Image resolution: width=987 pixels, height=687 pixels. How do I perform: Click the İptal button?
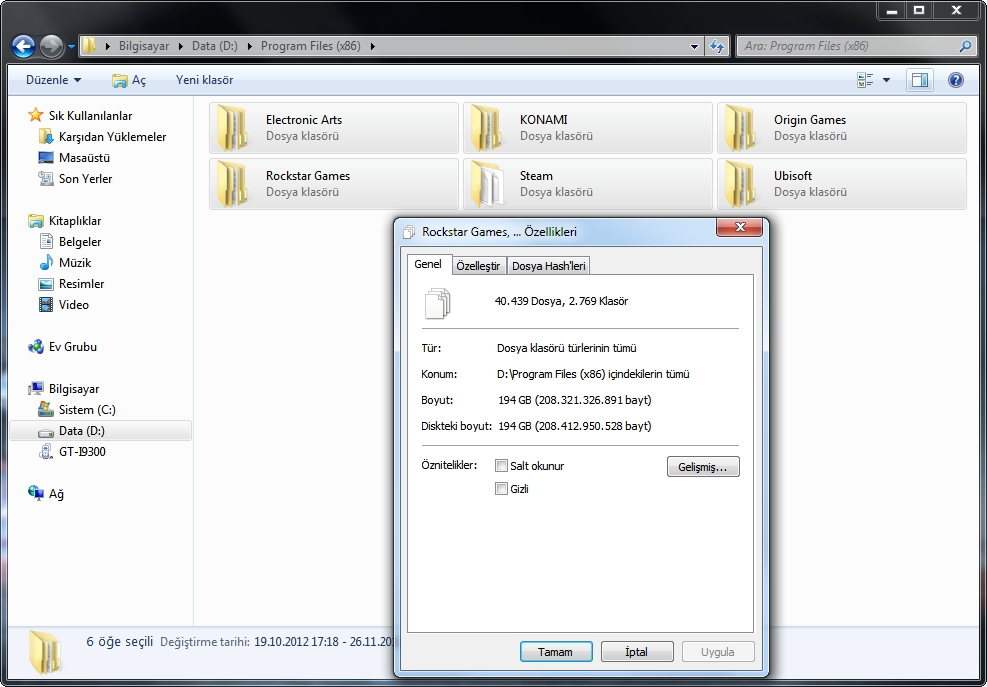[x=637, y=652]
